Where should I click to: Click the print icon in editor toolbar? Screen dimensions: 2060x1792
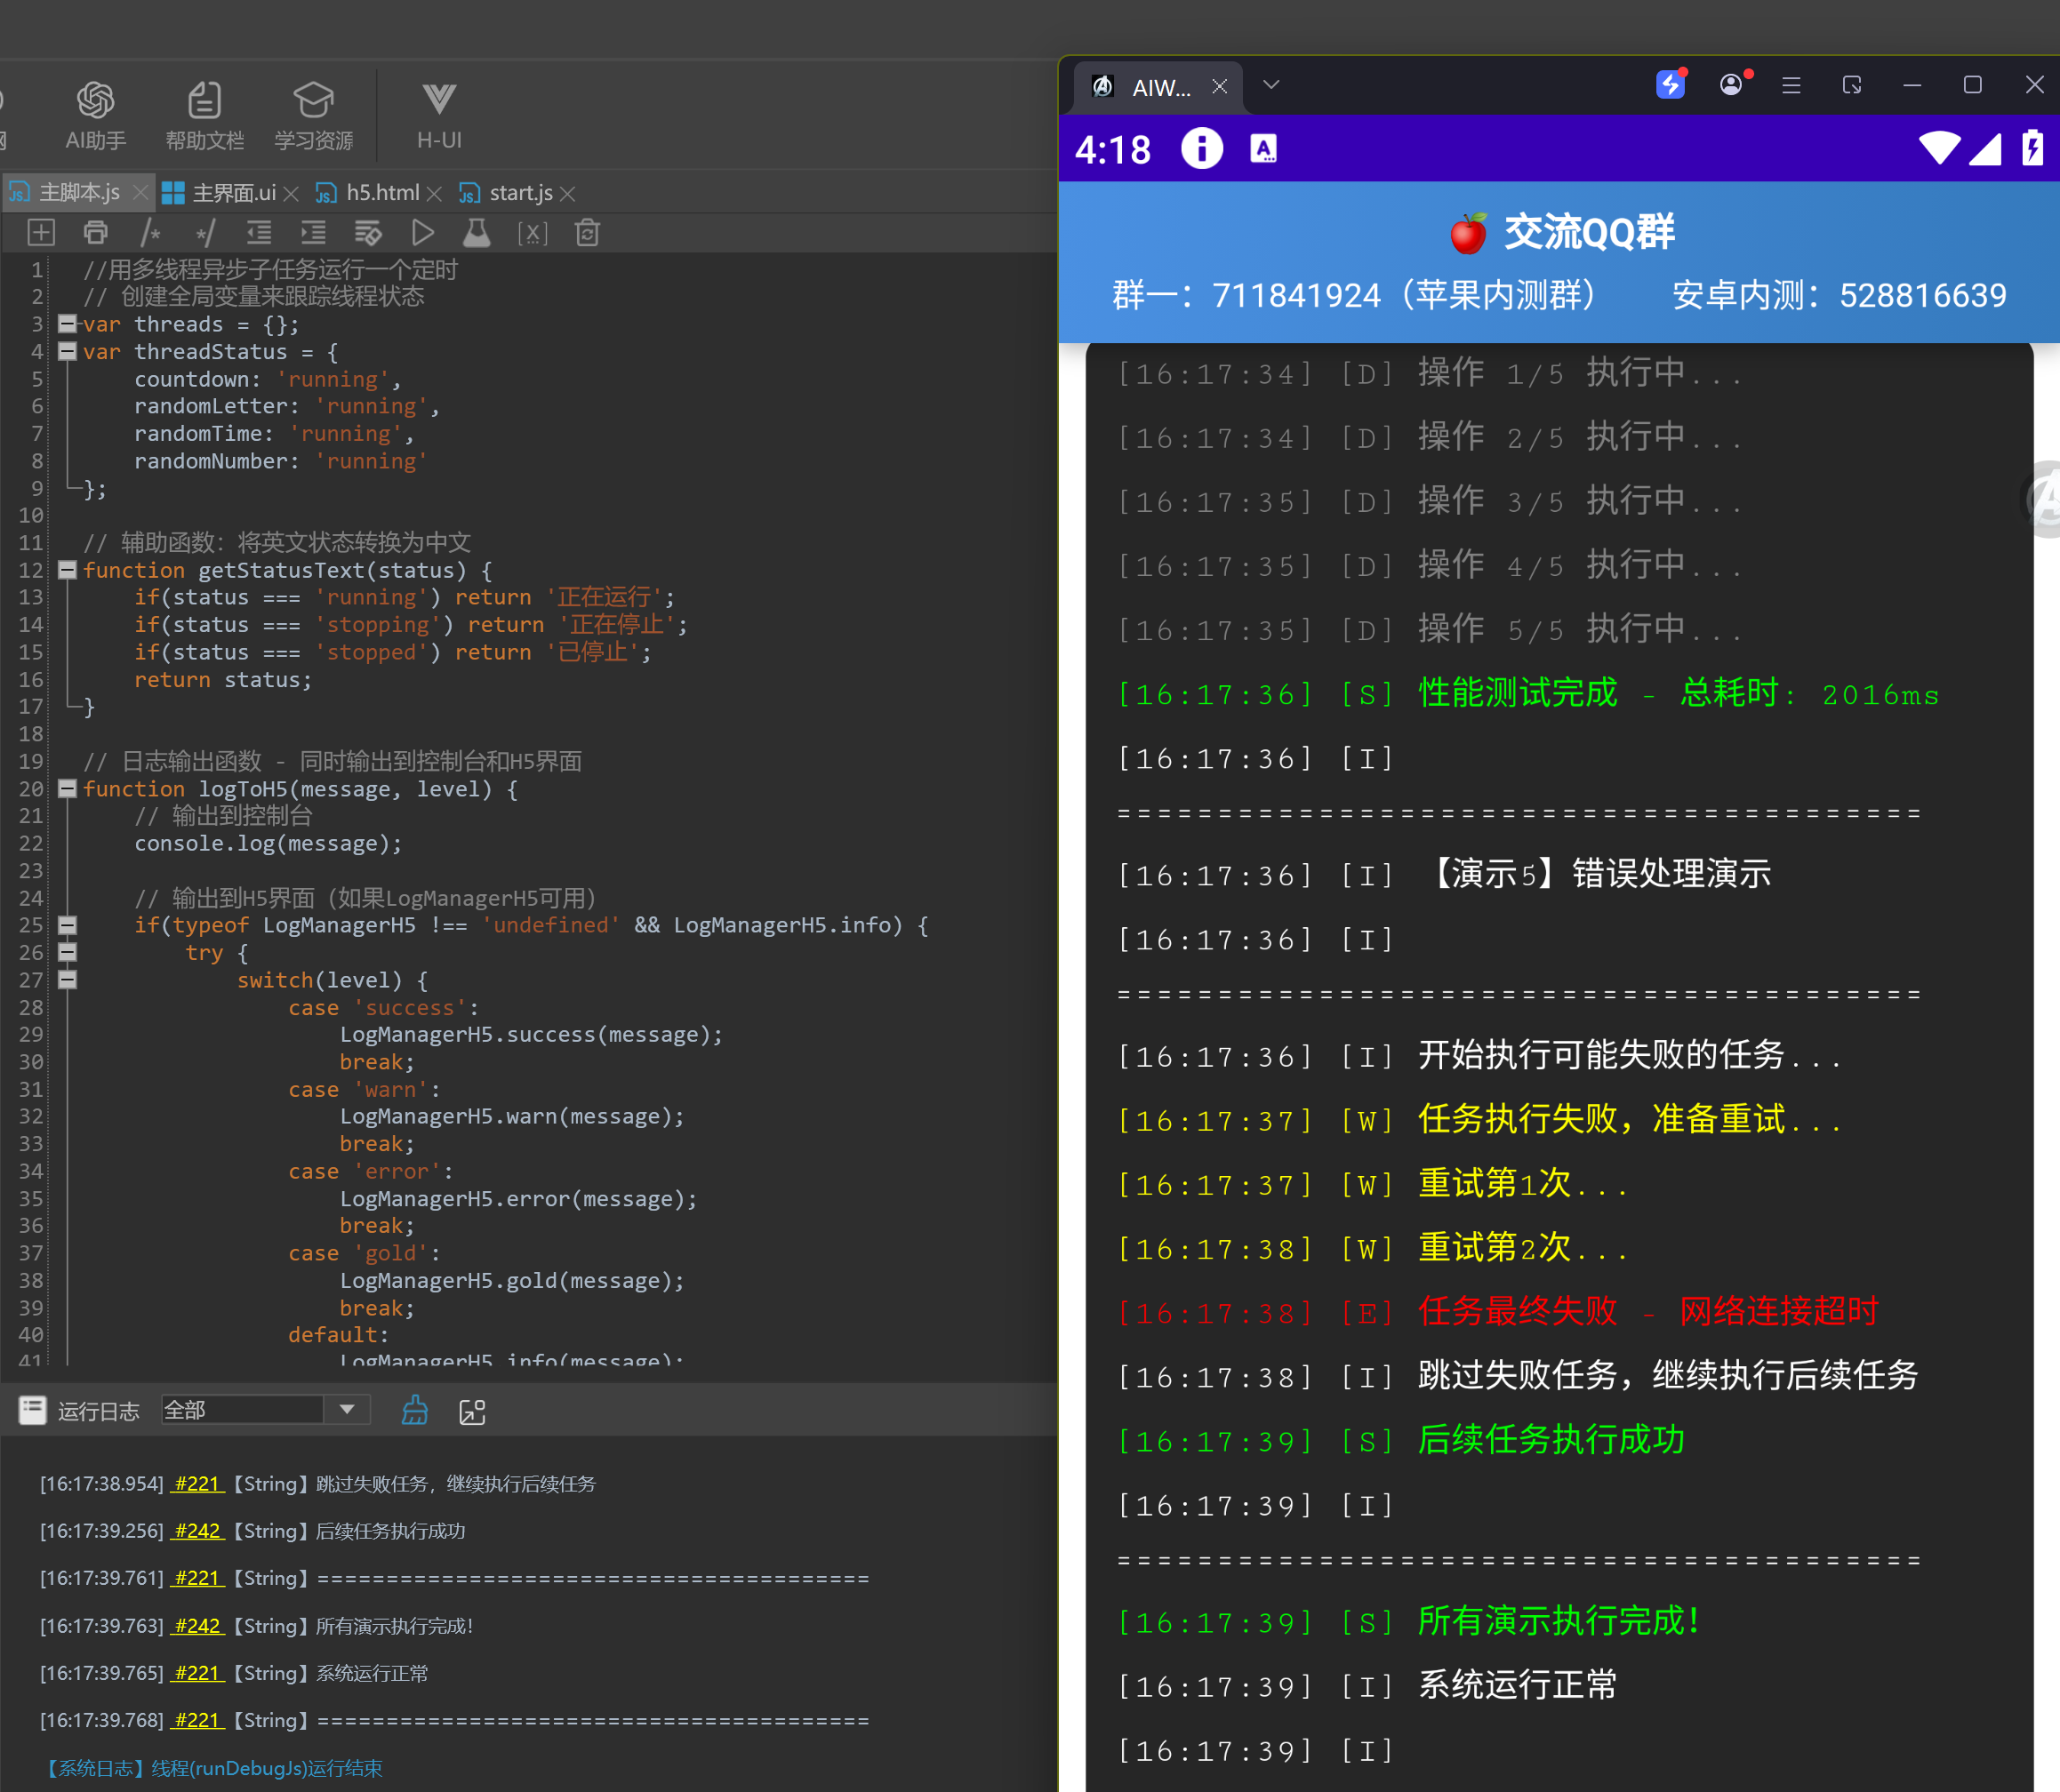click(x=95, y=233)
